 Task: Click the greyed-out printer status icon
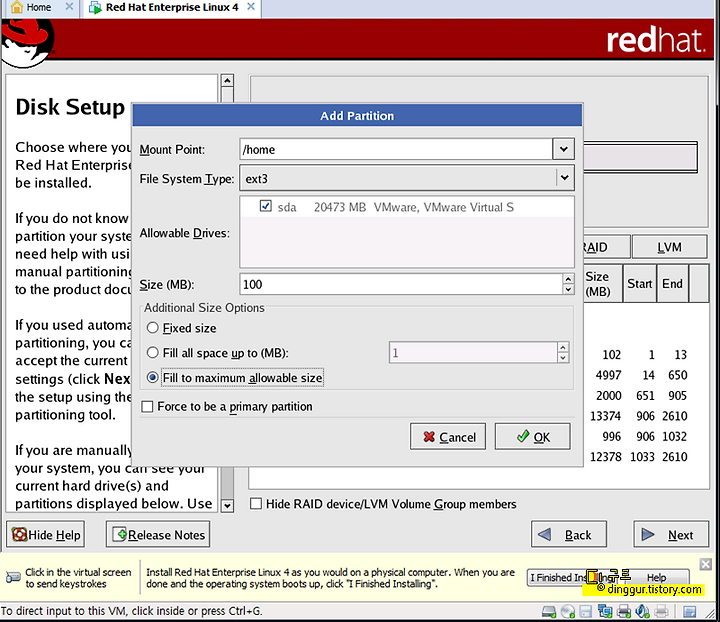[661, 611]
